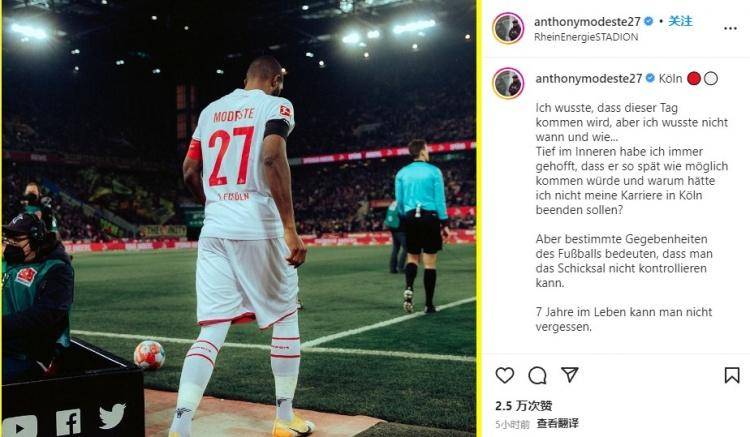The width and height of the screenshot is (750, 437).
Task: Open the anthonymodeste27 username in the header
Action: point(587,22)
